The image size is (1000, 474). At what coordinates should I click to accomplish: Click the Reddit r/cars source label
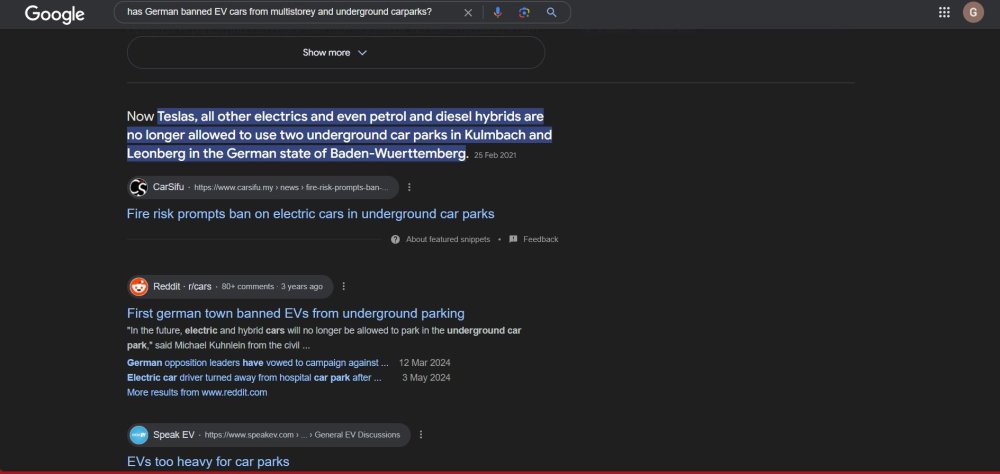point(182,286)
